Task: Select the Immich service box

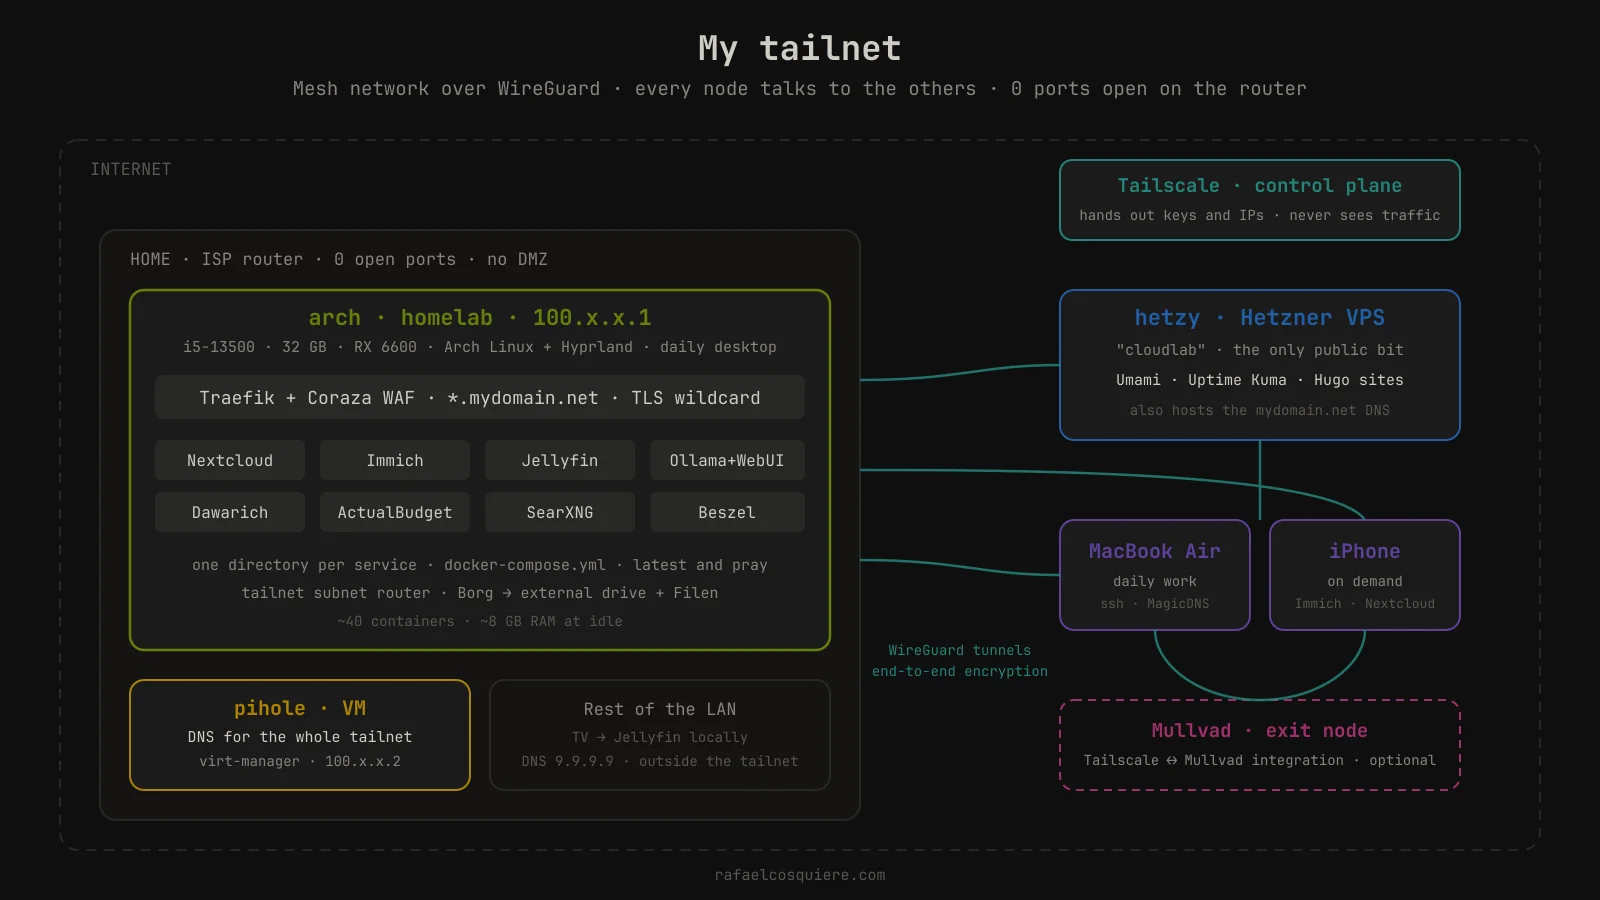Action: coord(395,460)
